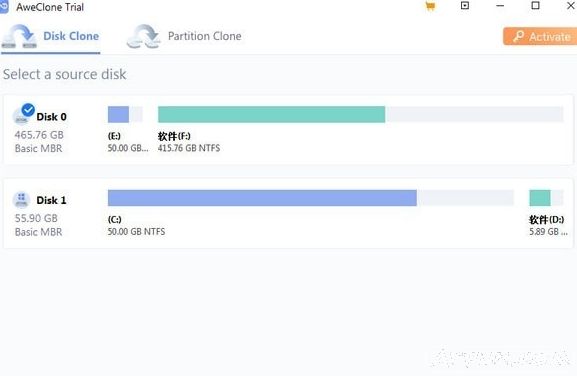Select Disk 0 as source disk

288,130
